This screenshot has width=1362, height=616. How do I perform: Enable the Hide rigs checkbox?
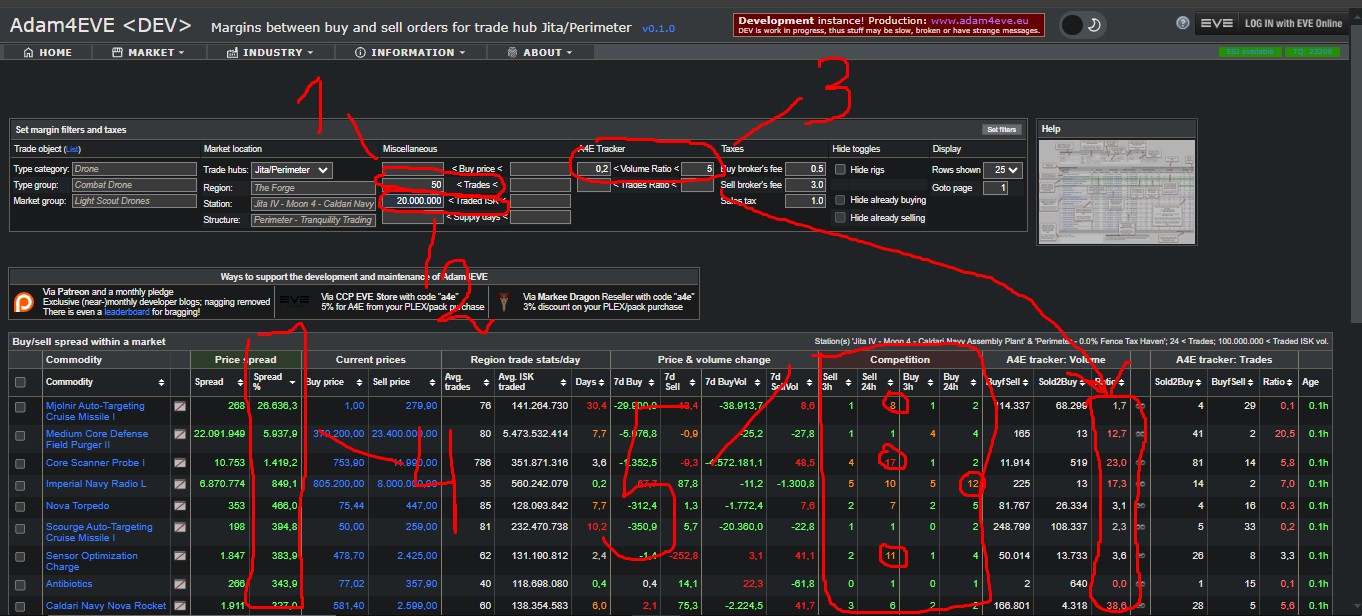(841, 170)
